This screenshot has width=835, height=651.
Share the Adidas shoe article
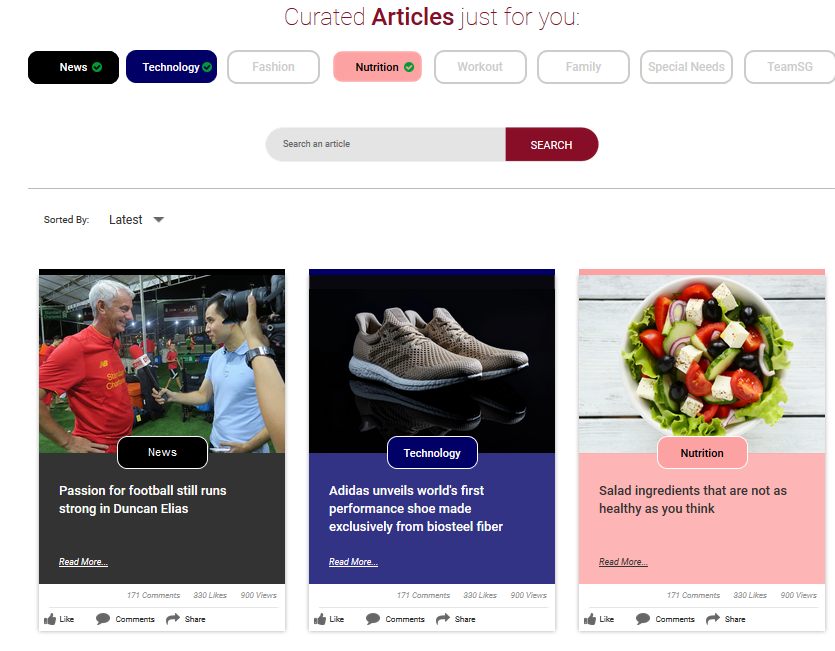[x=455, y=619]
